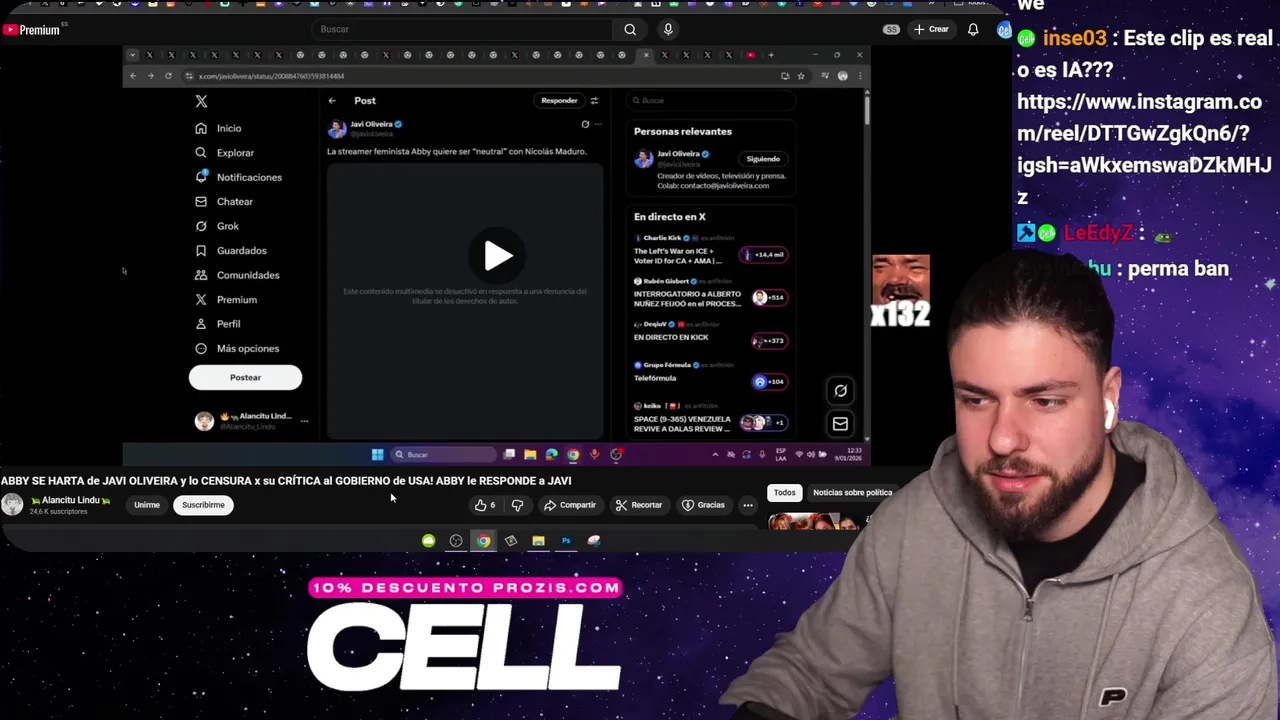
Task: Open Alancitu Lindu account menu dots
Action: 304,421
